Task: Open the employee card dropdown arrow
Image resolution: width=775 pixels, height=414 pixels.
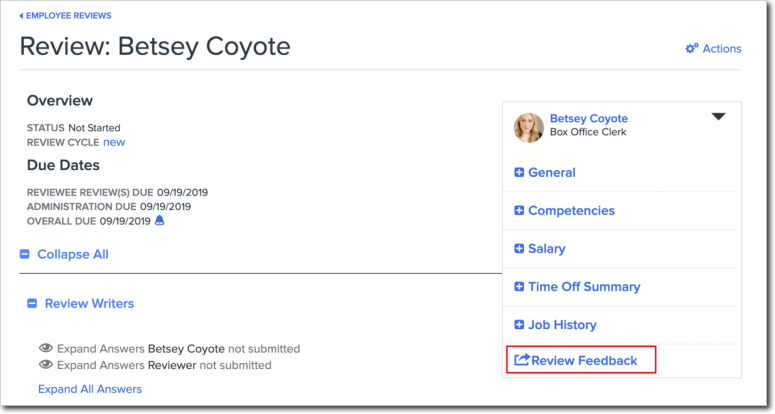Action: pyautogui.click(x=718, y=117)
